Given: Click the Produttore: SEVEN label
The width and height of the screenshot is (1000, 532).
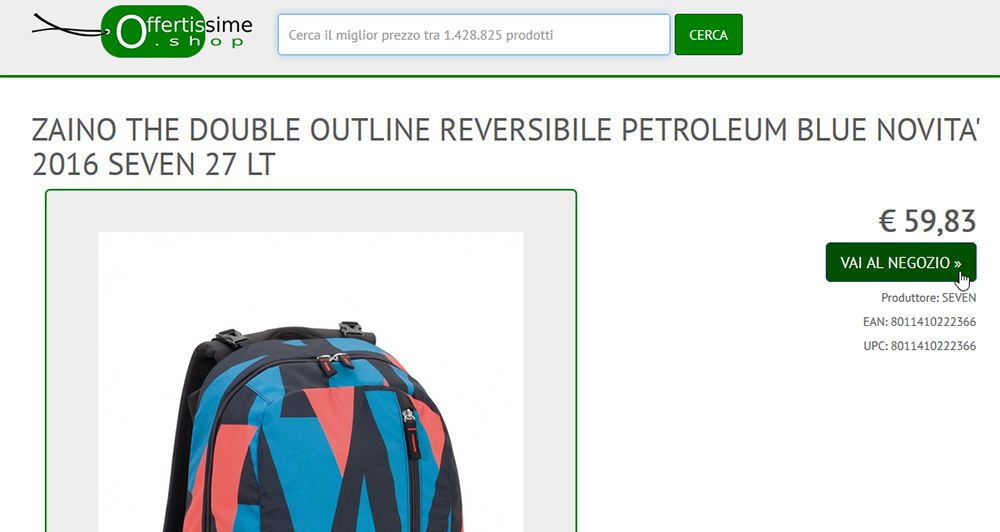Looking at the screenshot, I should (x=929, y=297).
